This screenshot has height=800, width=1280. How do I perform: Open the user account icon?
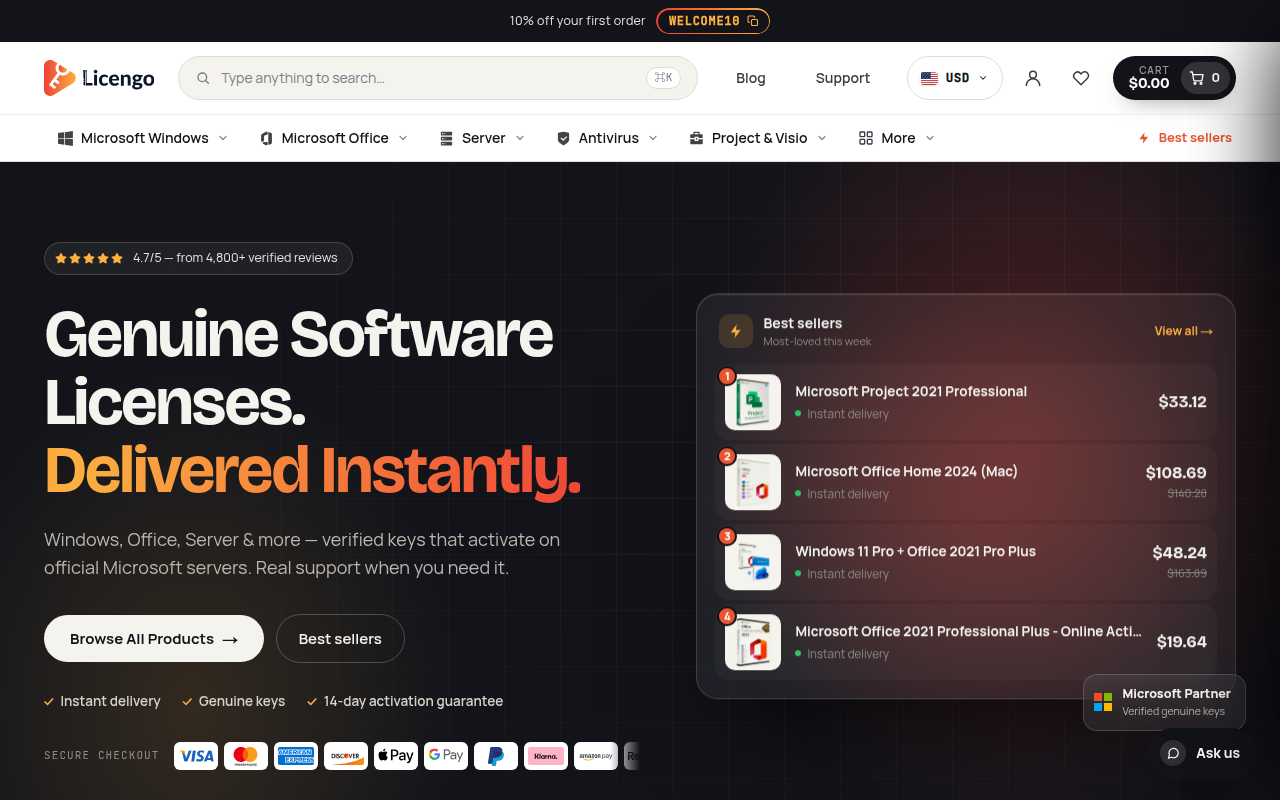[x=1033, y=78]
